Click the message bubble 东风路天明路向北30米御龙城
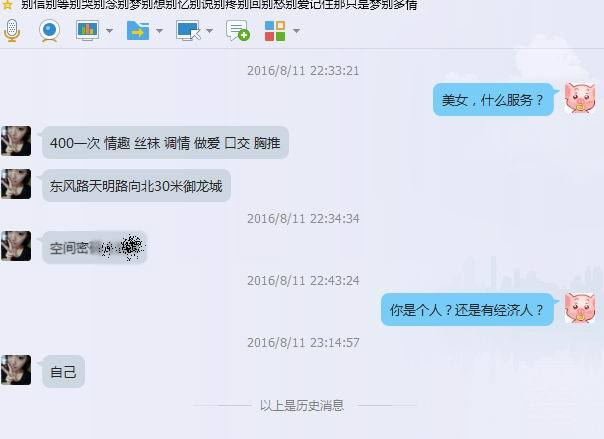 (x=136, y=186)
